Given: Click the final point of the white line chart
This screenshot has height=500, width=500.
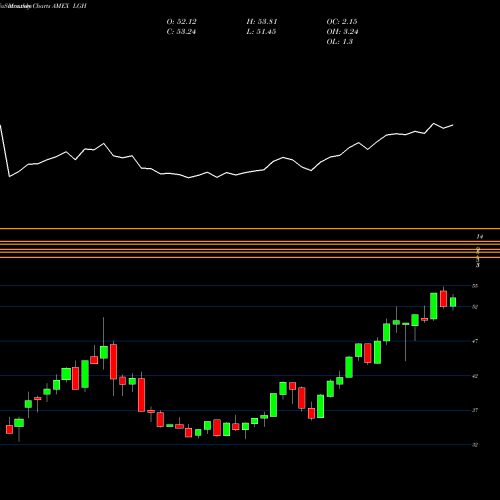Looking at the screenshot, I should click(453, 125).
